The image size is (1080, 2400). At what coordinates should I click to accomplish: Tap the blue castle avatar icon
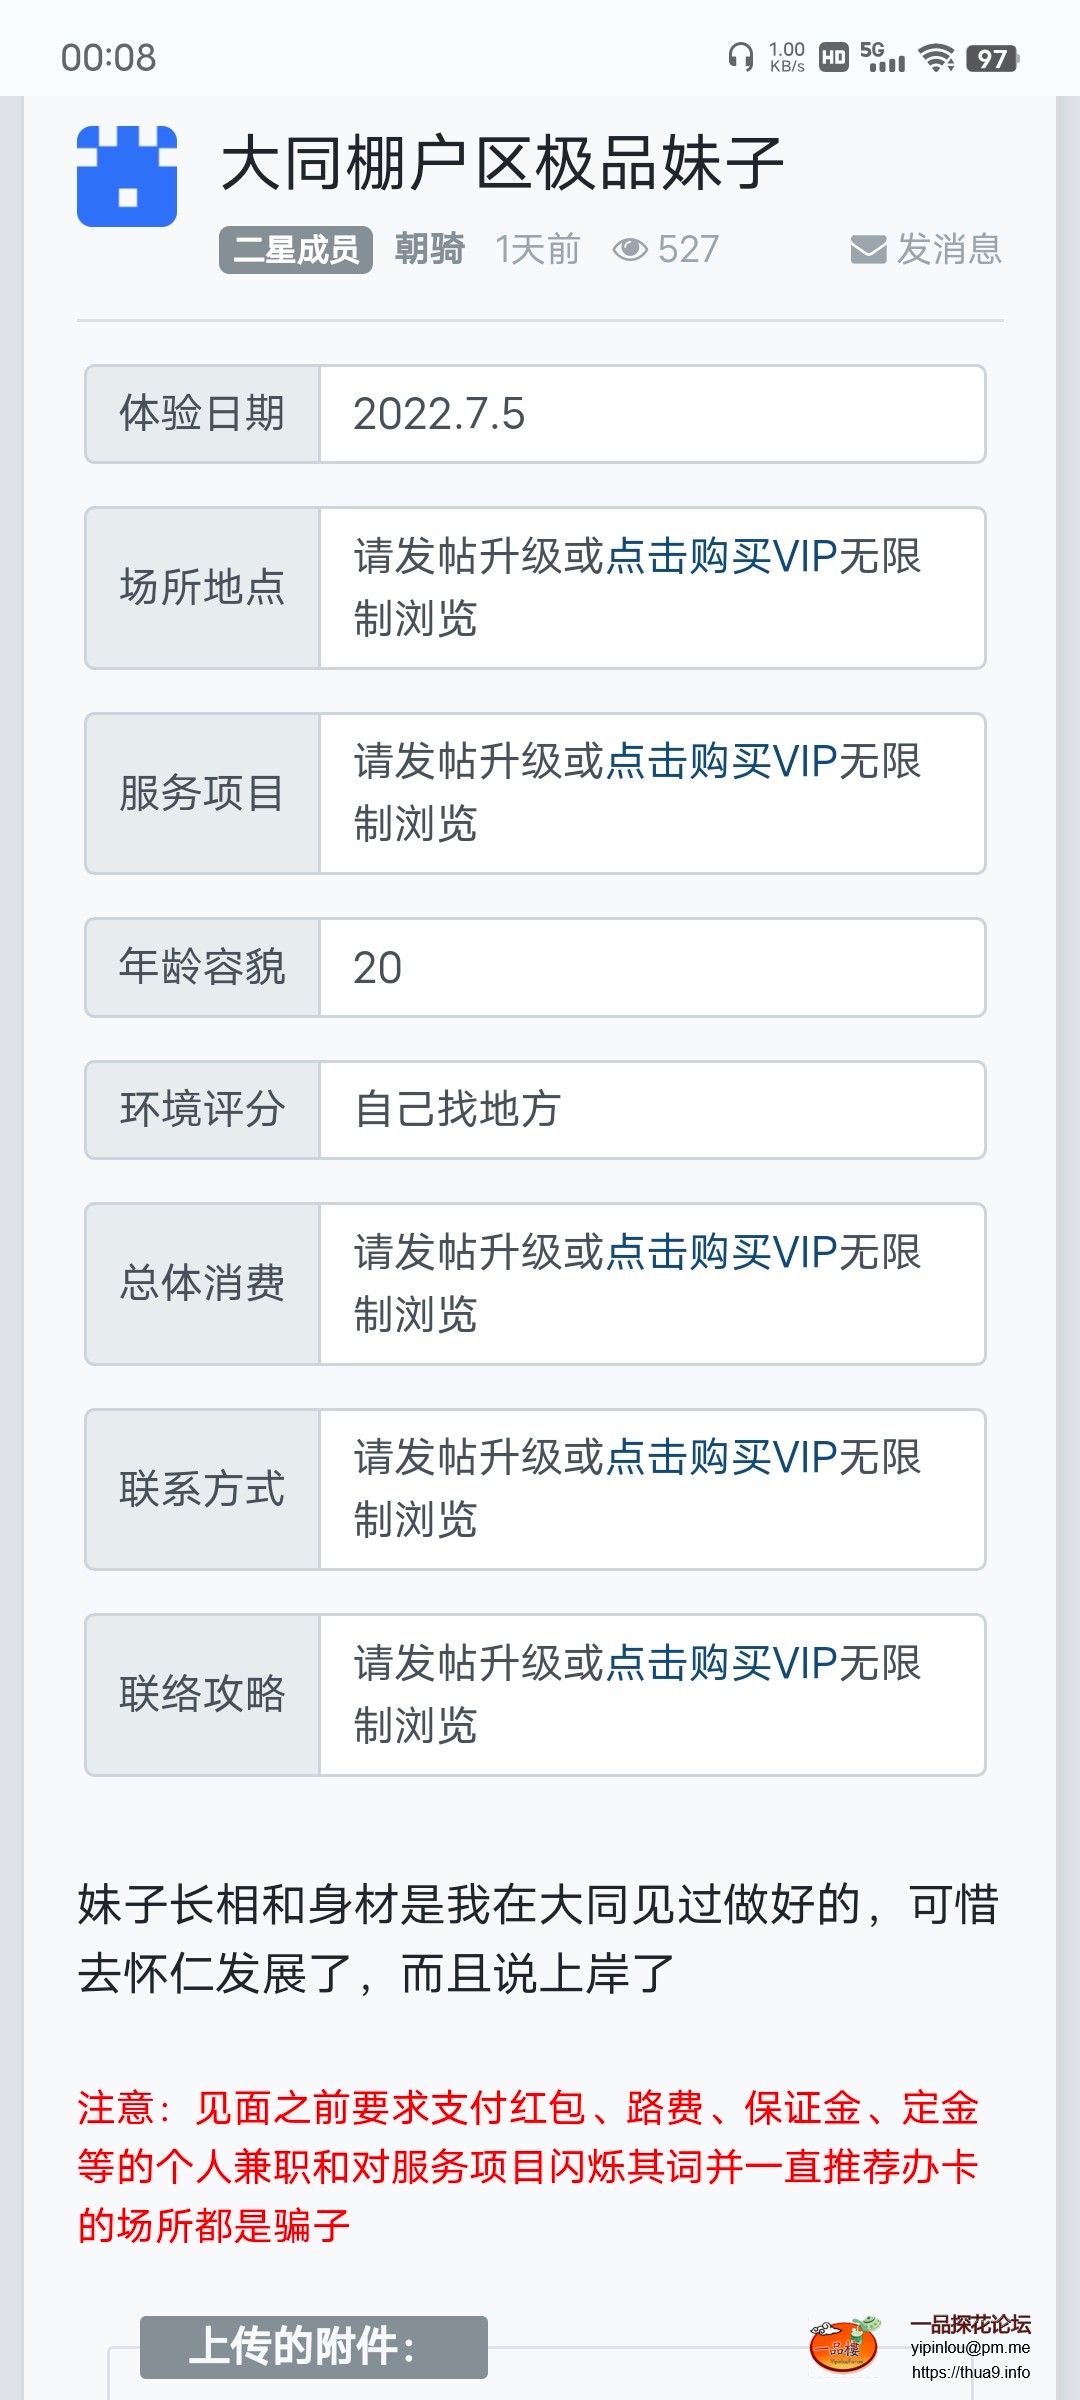[127, 176]
